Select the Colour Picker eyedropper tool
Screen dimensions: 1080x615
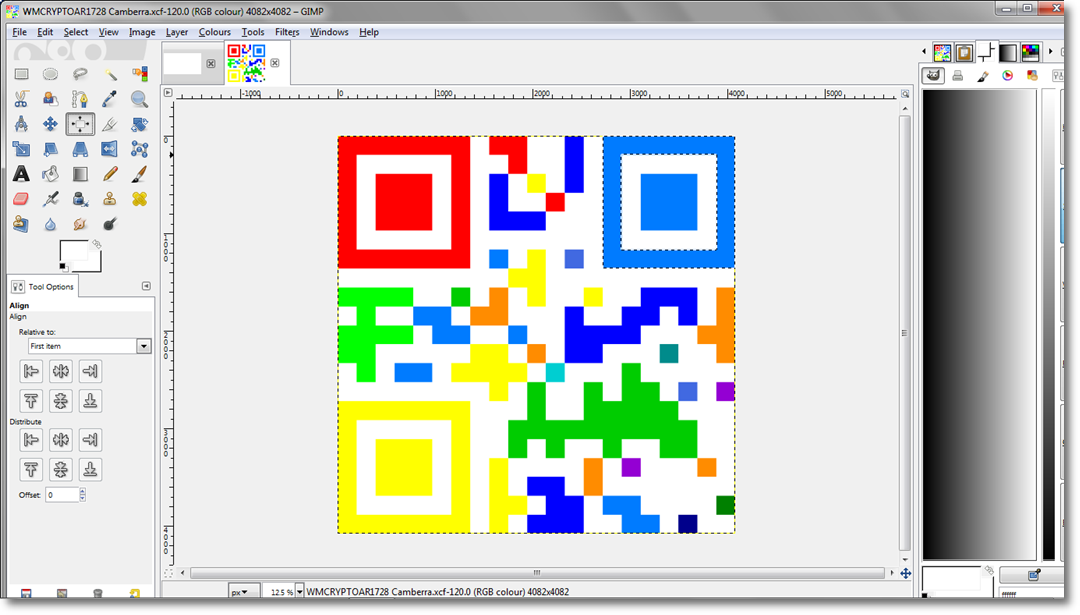point(110,99)
